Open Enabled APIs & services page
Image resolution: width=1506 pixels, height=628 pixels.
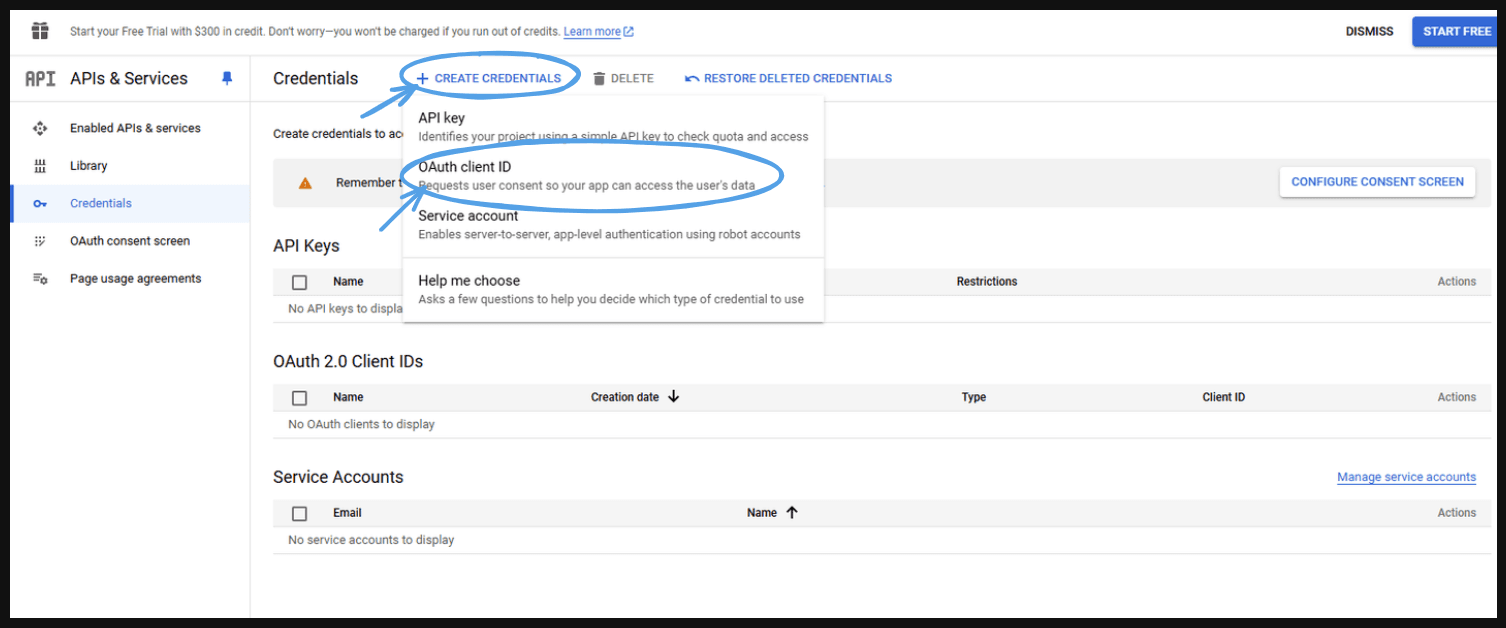[x=135, y=128]
